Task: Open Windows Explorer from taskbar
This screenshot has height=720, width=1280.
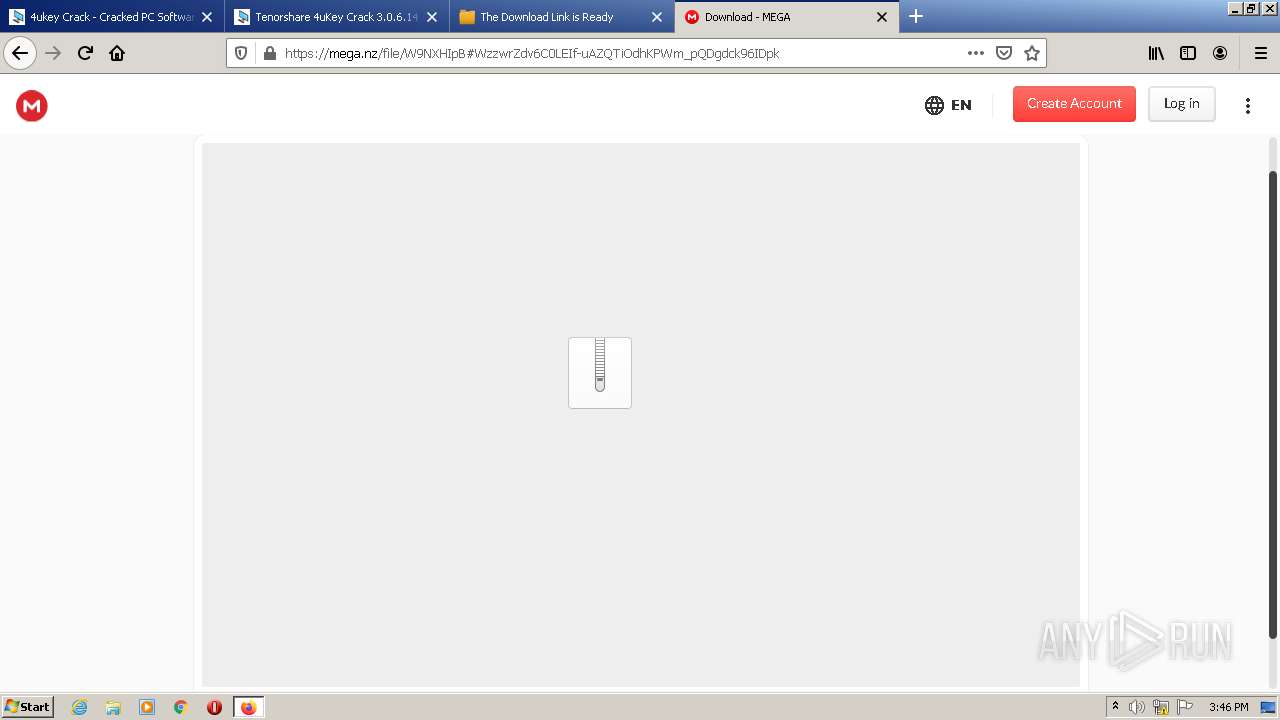Action: point(113,707)
